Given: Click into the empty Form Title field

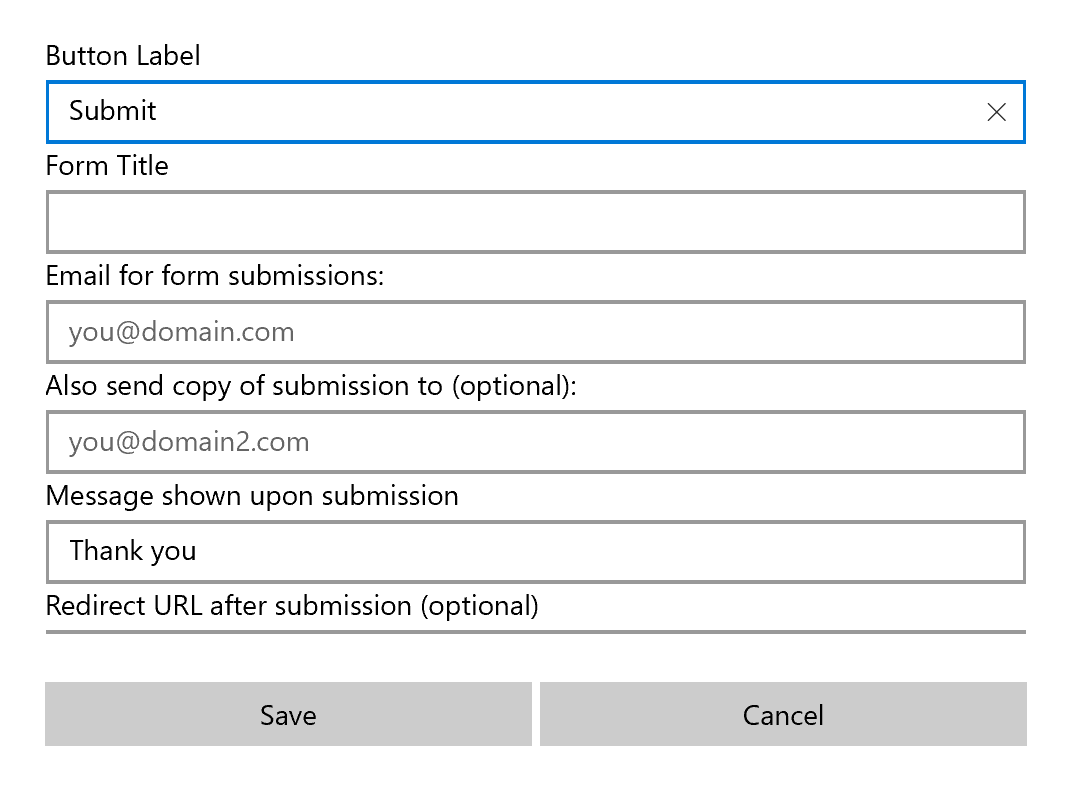Looking at the screenshot, I should point(535,222).
